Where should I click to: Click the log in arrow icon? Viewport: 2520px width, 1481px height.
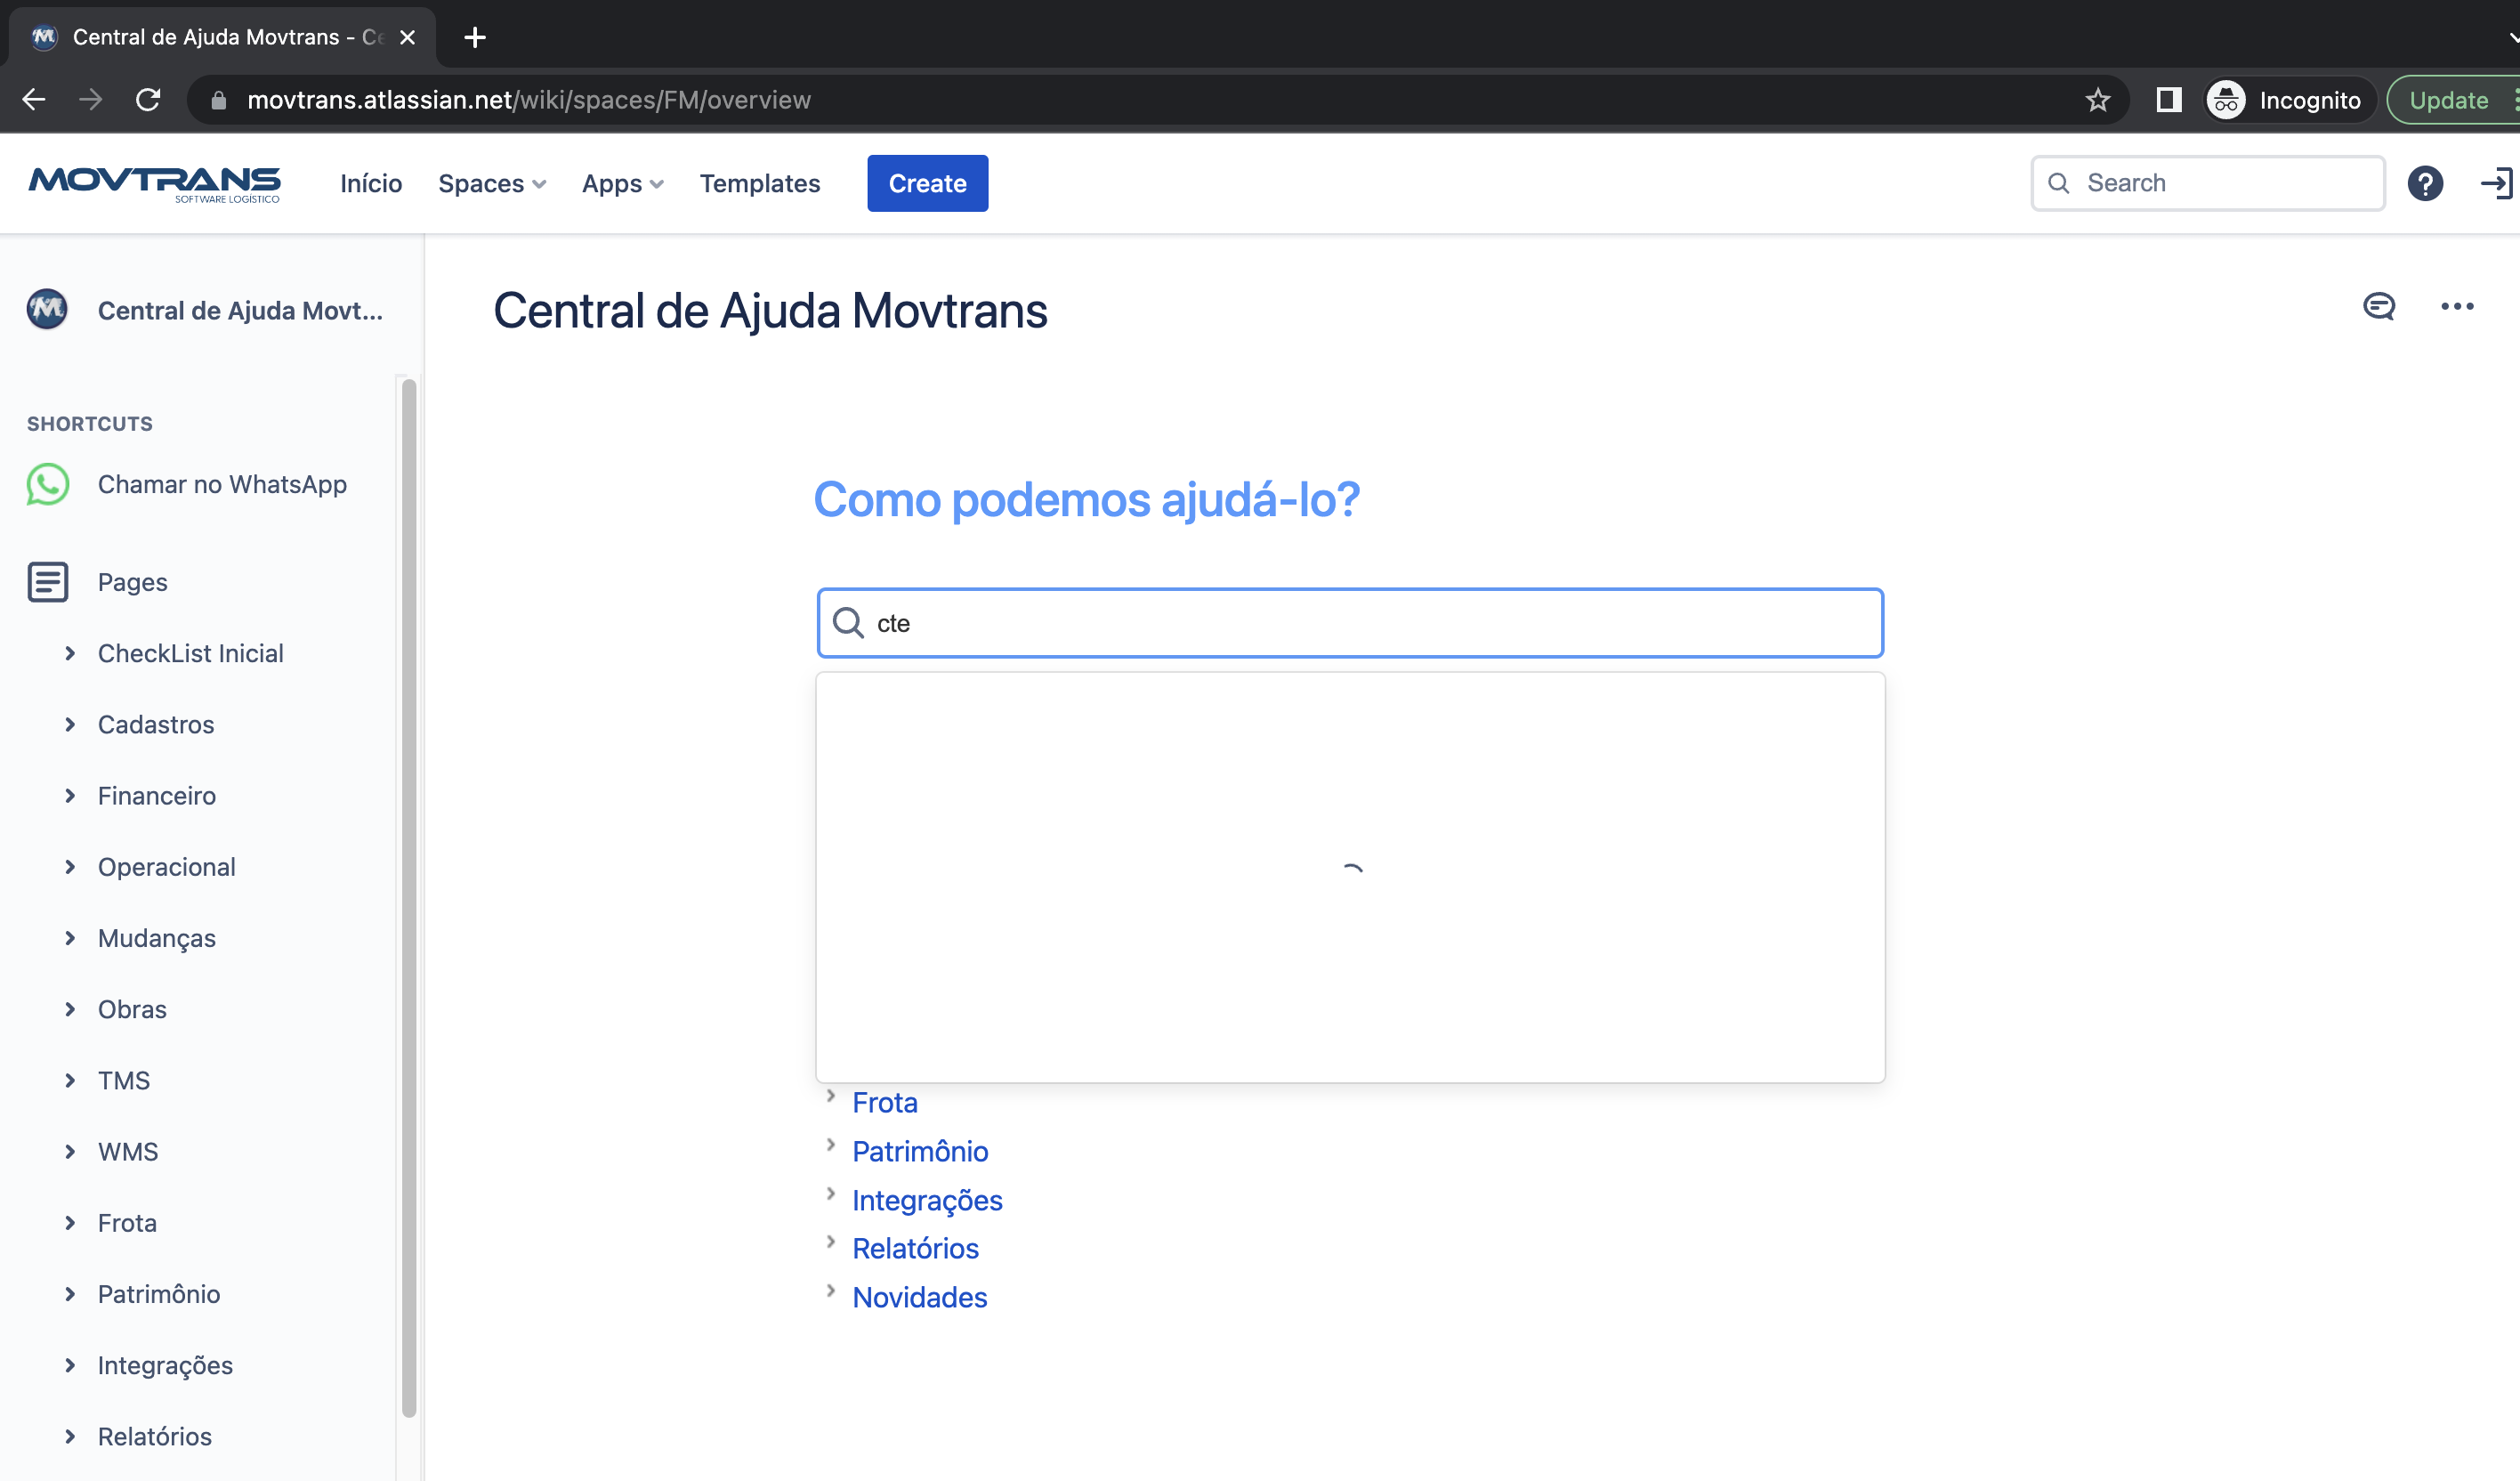(2496, 183)
